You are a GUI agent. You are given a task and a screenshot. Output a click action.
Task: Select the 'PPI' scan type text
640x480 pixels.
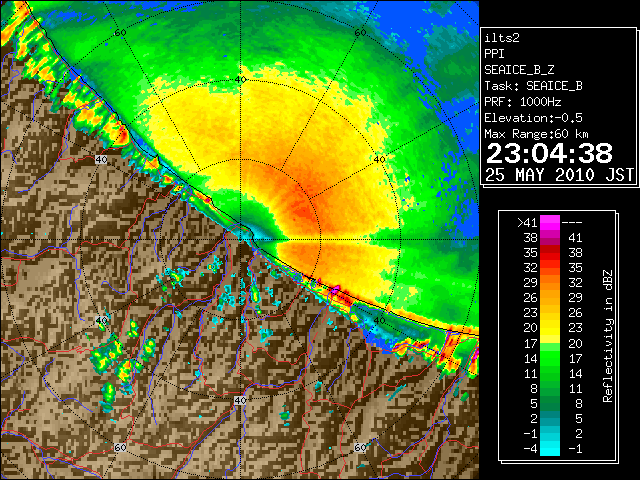click(494, 54)
